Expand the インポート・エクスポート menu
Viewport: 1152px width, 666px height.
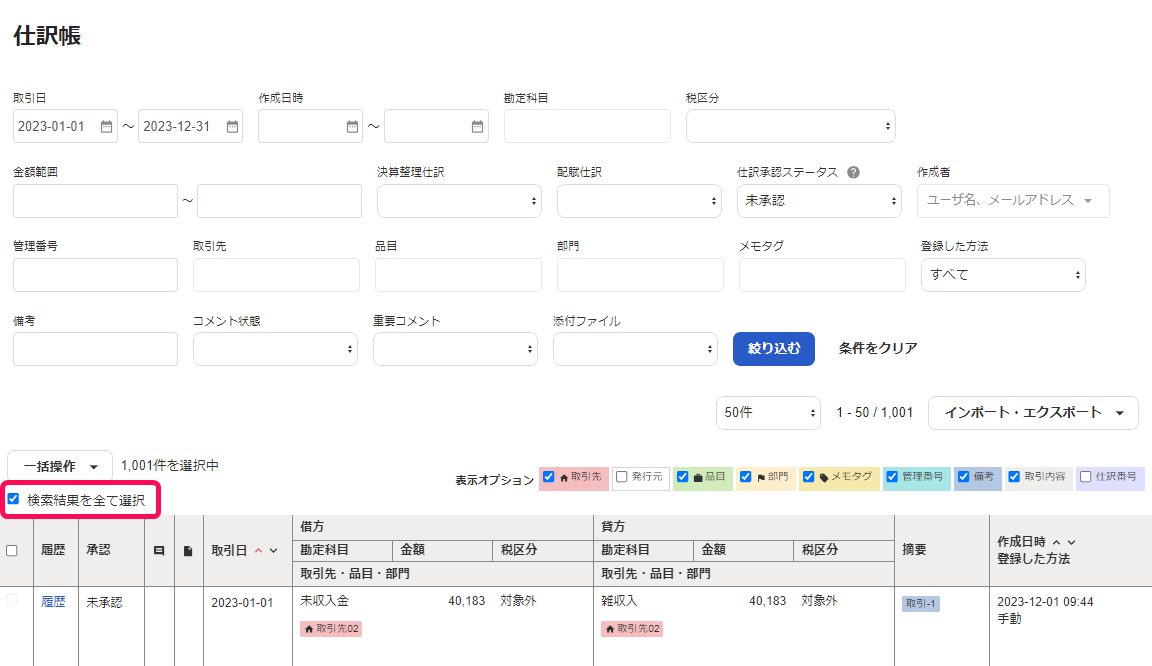coord(1034,412)
